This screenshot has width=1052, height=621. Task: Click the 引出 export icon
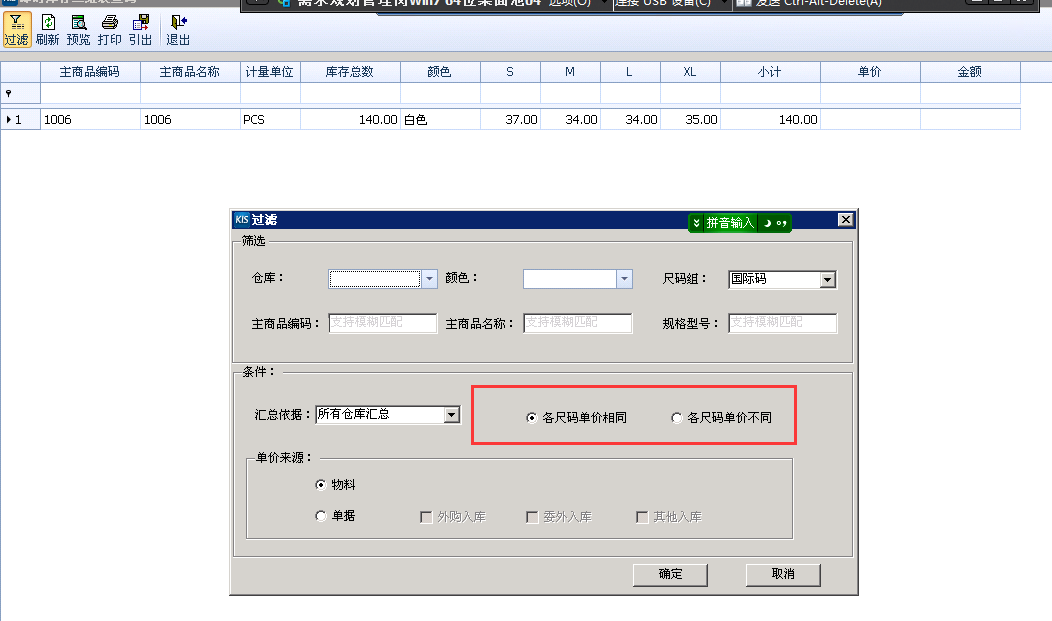pos(140,30)
